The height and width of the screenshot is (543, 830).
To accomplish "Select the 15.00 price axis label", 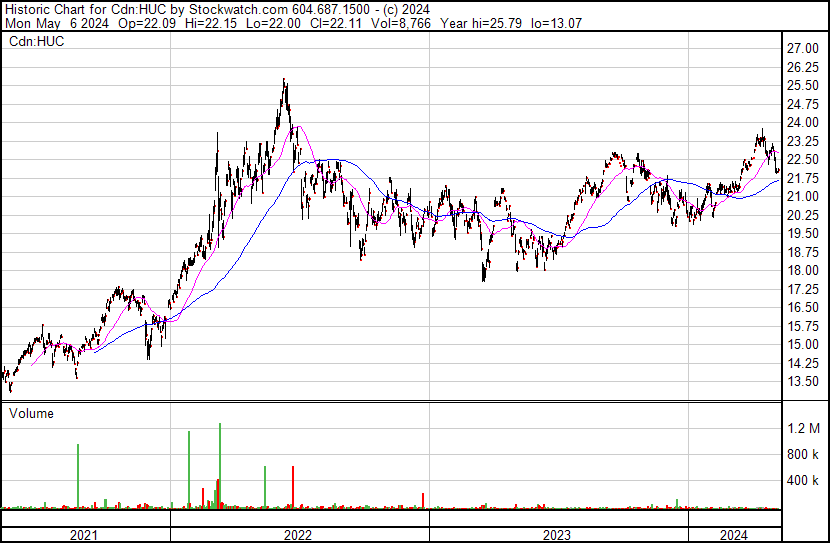I will click(x=802, y=345).
